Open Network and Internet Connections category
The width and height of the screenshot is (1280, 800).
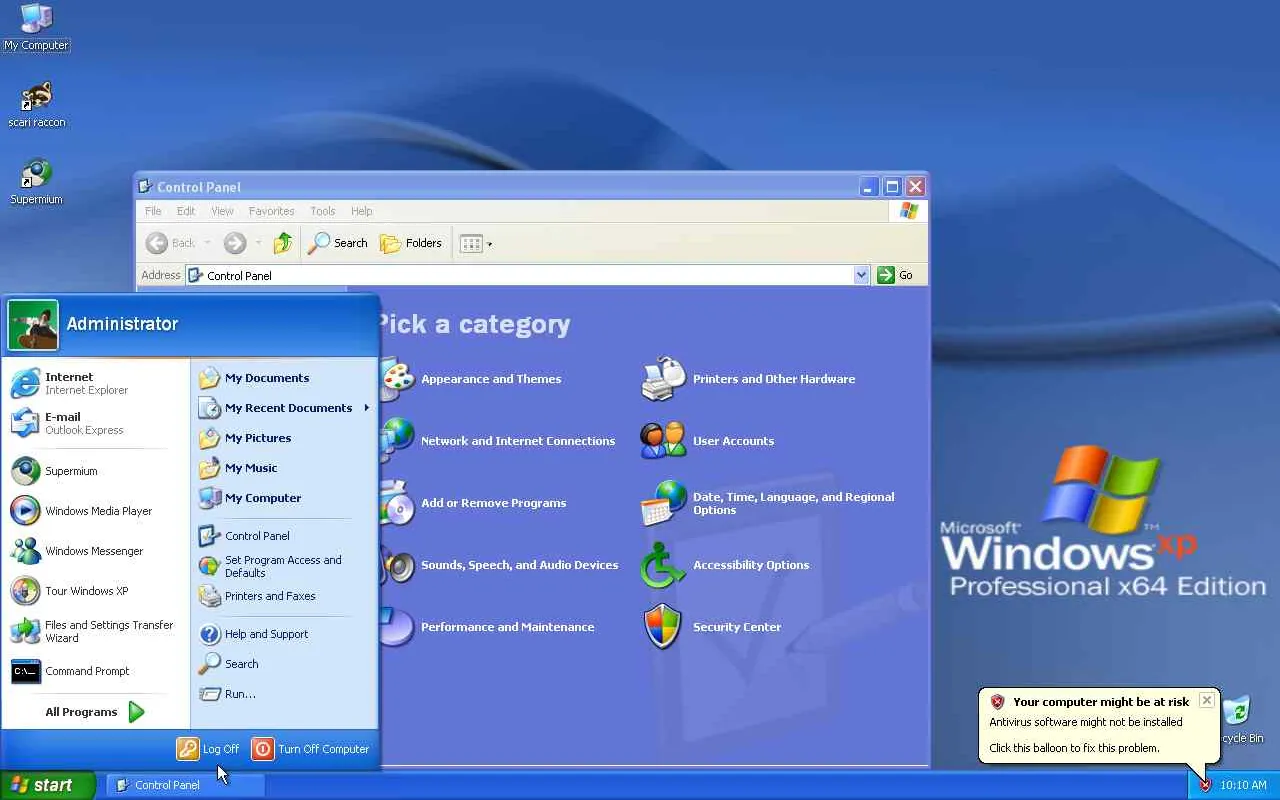point(518,441)
